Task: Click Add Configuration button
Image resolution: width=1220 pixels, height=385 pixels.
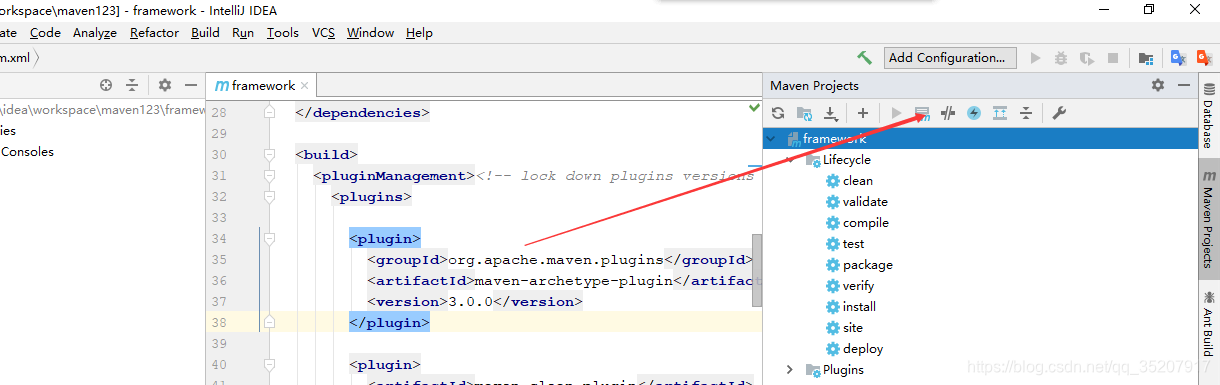Action: [x=950, y=58]
